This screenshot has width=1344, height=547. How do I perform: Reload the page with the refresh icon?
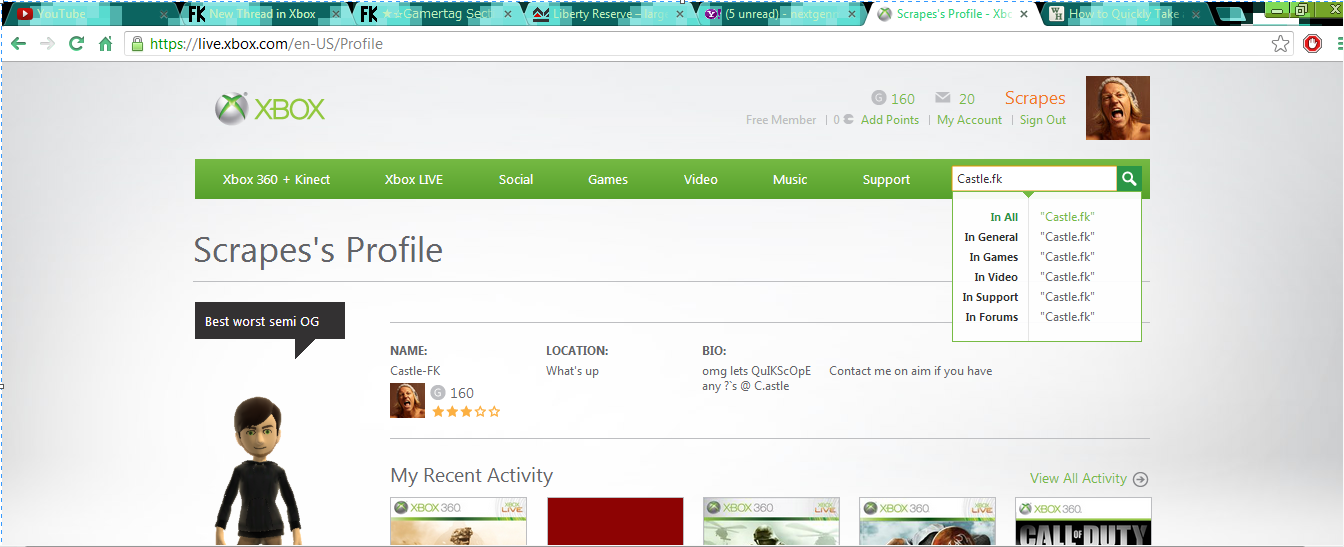(x=76, y=44)
